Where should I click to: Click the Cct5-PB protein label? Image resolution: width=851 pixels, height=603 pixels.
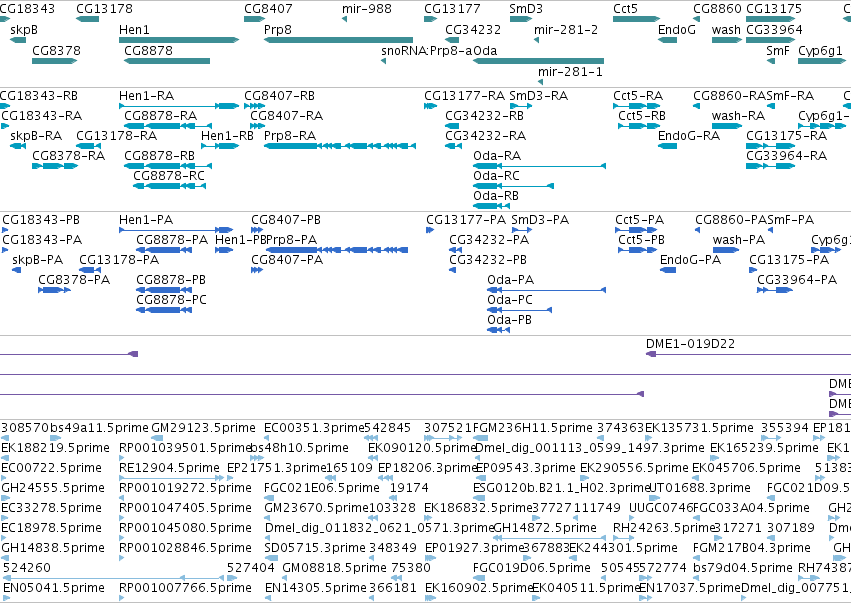coord(641,239)
